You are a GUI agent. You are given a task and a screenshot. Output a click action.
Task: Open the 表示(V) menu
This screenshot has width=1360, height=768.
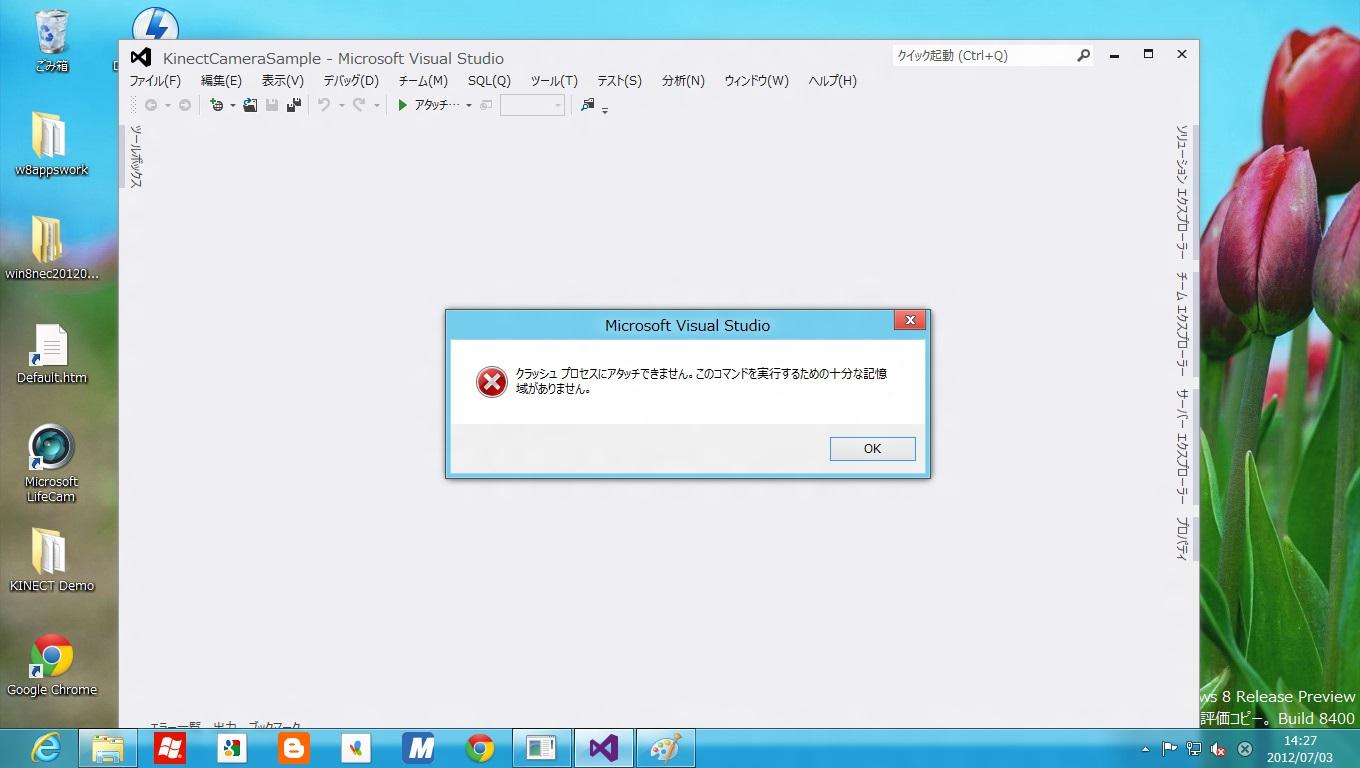click(x=283, y=81)
